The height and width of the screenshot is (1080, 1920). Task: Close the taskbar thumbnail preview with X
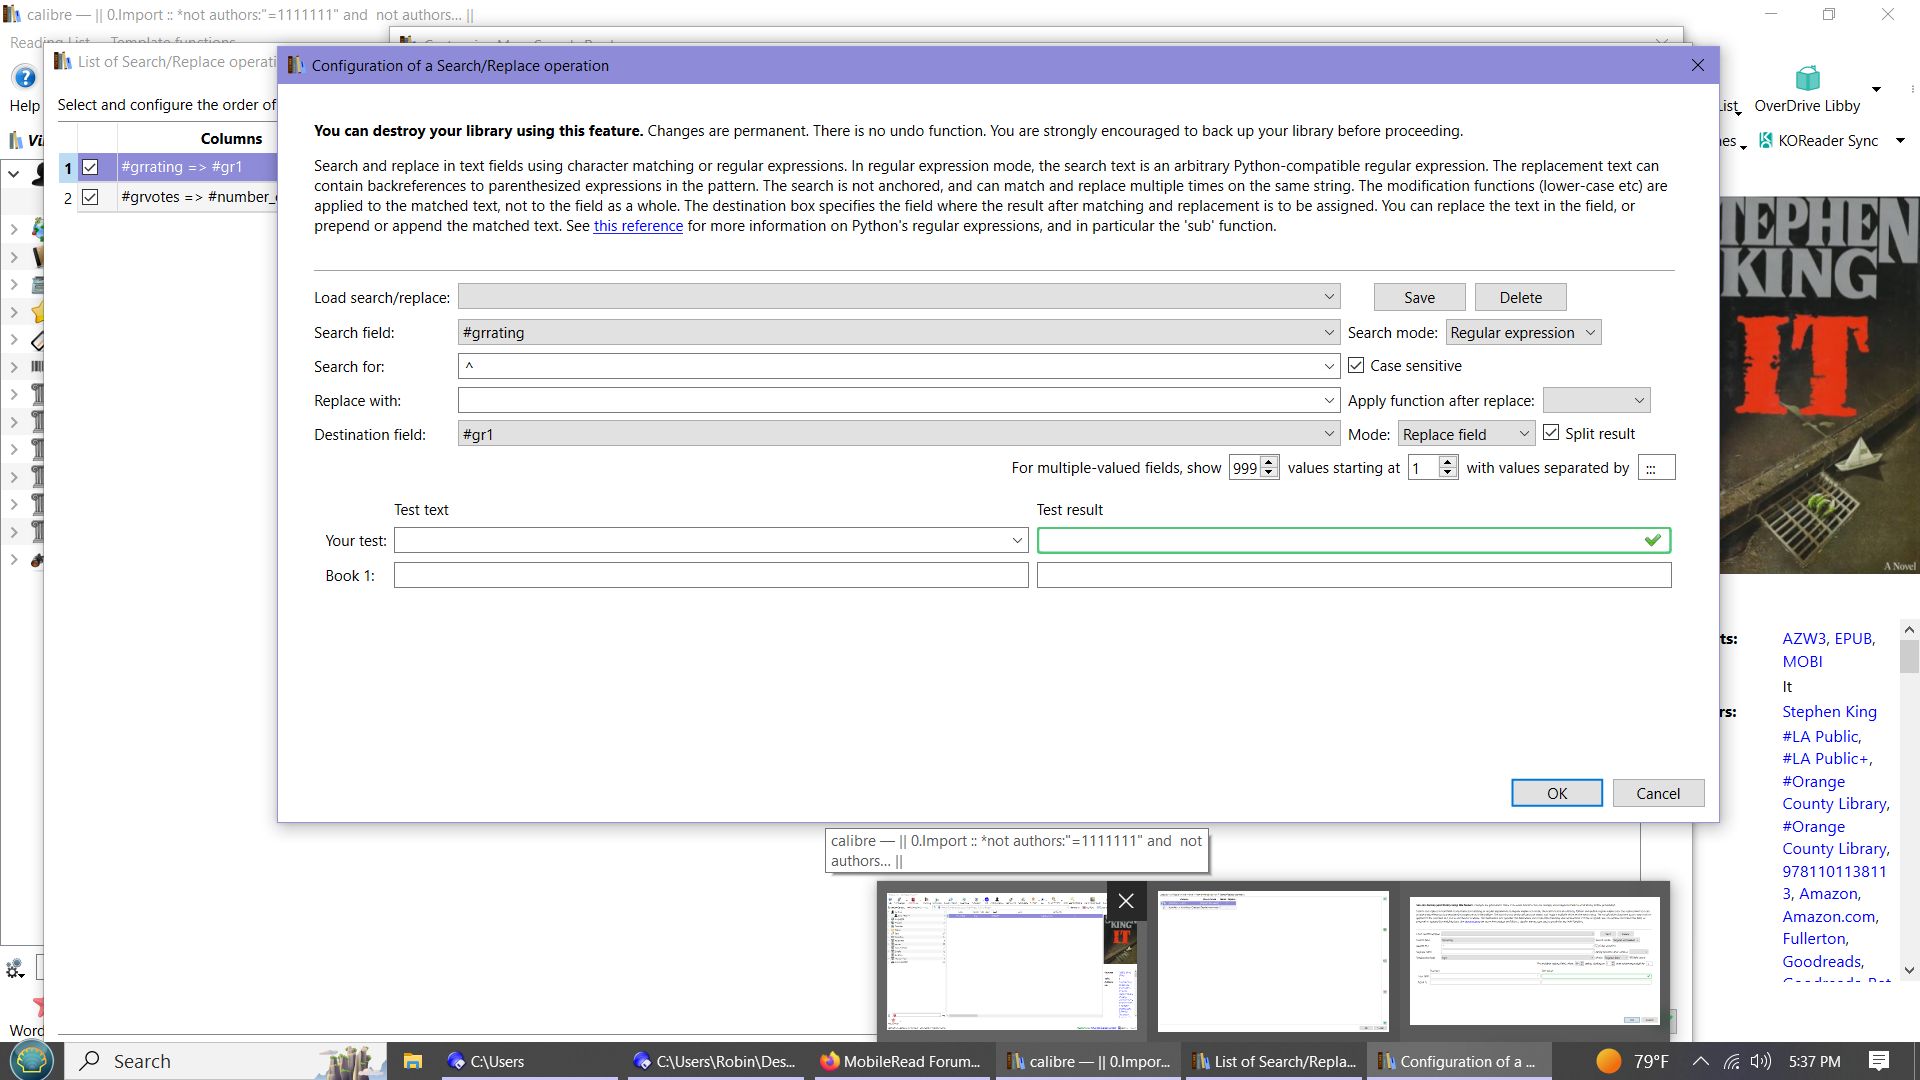pos(1125,901)
